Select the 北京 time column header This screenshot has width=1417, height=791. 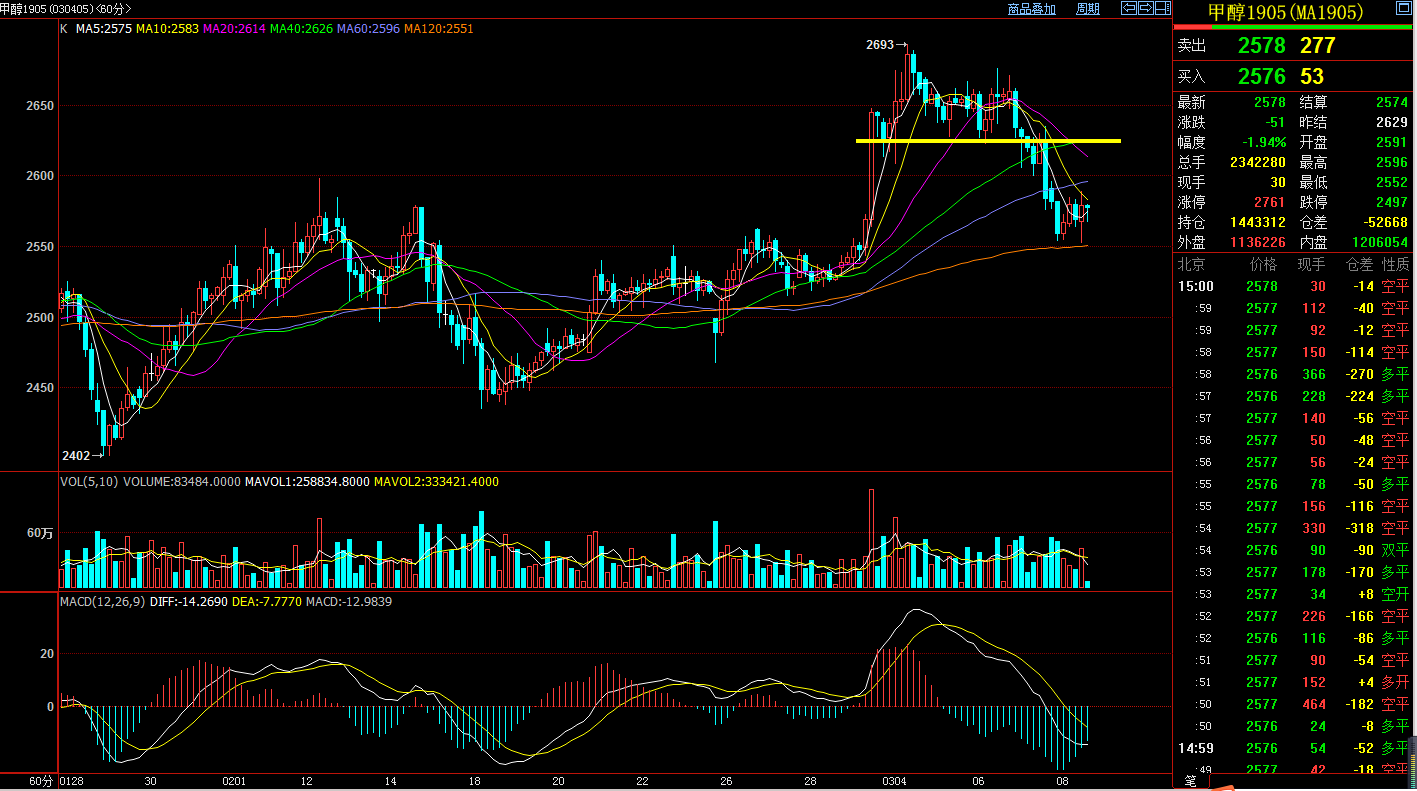coord(1192,265)
